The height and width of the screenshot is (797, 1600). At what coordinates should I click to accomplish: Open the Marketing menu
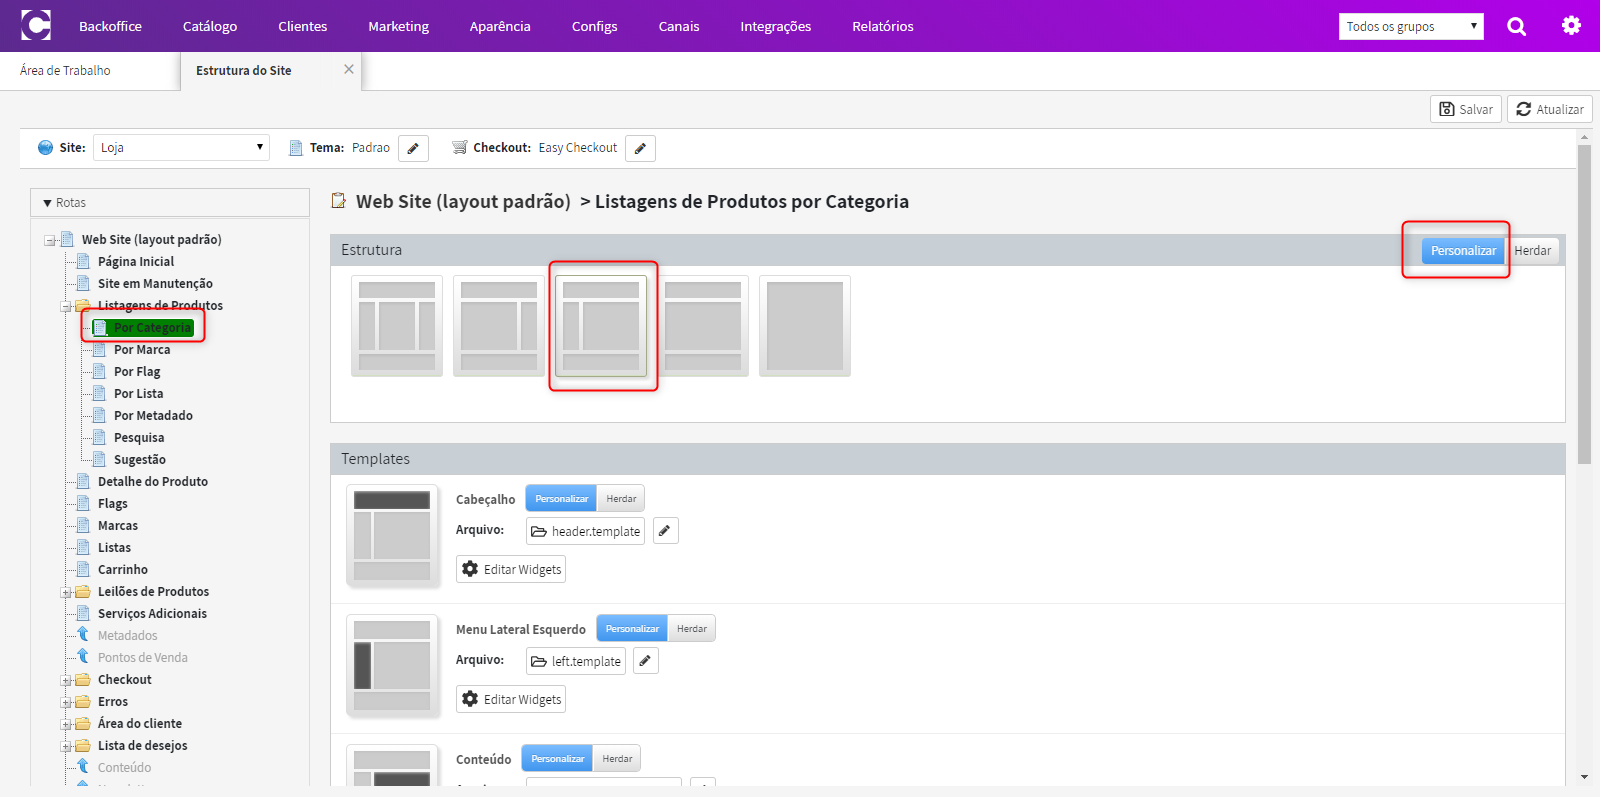tap(398, 26)
